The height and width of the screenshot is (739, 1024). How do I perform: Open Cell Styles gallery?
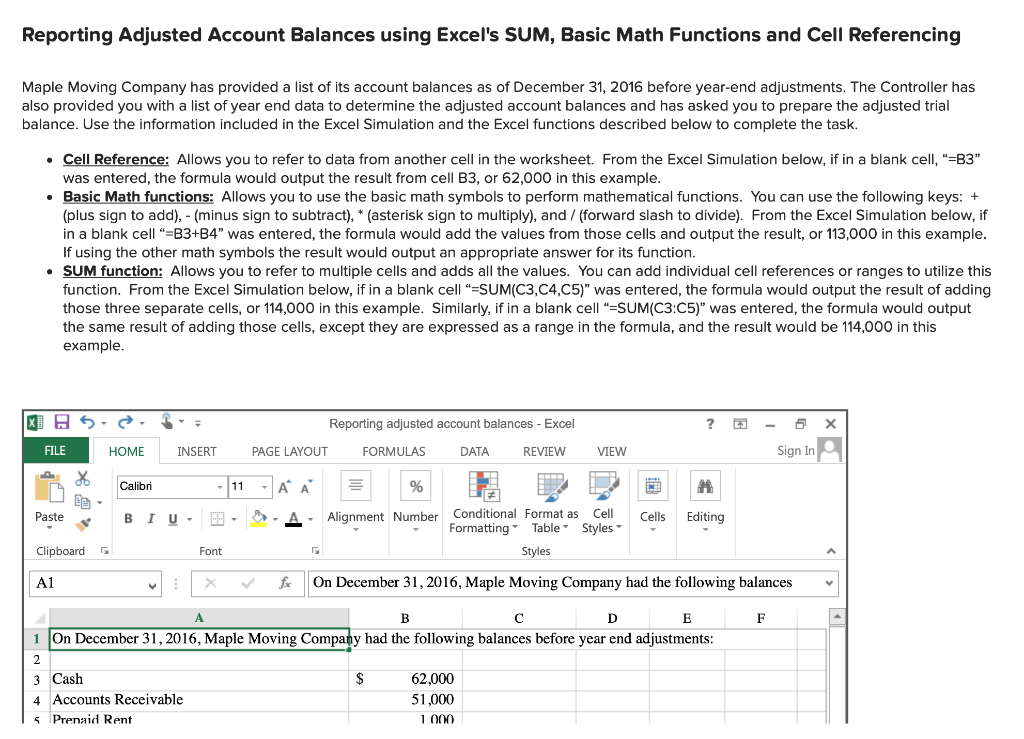[604, 486]
